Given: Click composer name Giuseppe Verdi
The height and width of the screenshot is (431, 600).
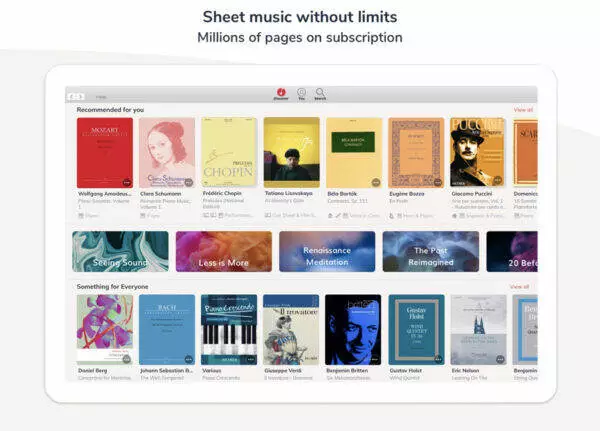Looking at the screenshot, I should (283, 371).
